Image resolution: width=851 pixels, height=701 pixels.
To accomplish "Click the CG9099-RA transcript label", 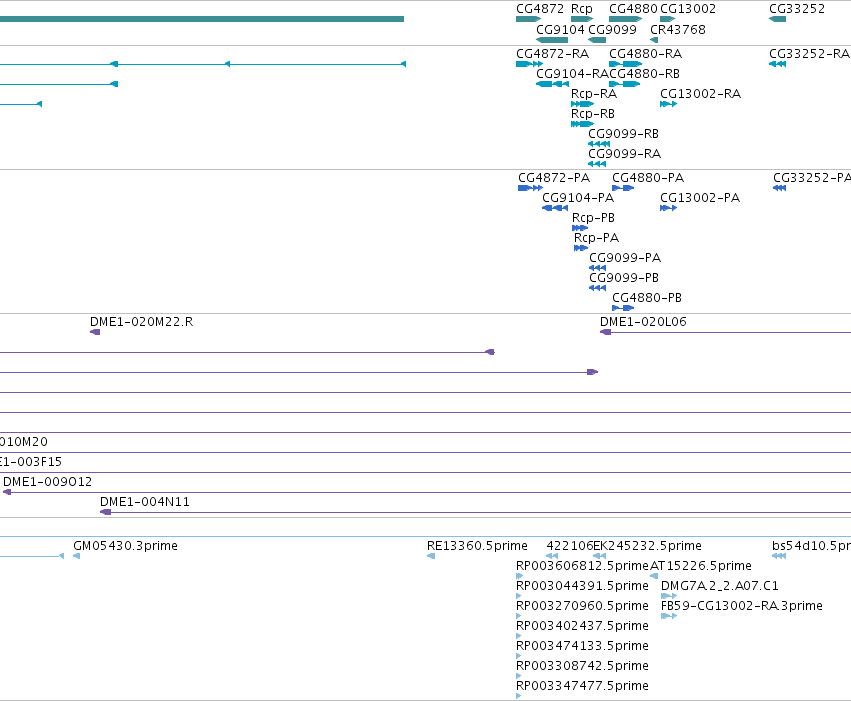I will coord(625,154).
